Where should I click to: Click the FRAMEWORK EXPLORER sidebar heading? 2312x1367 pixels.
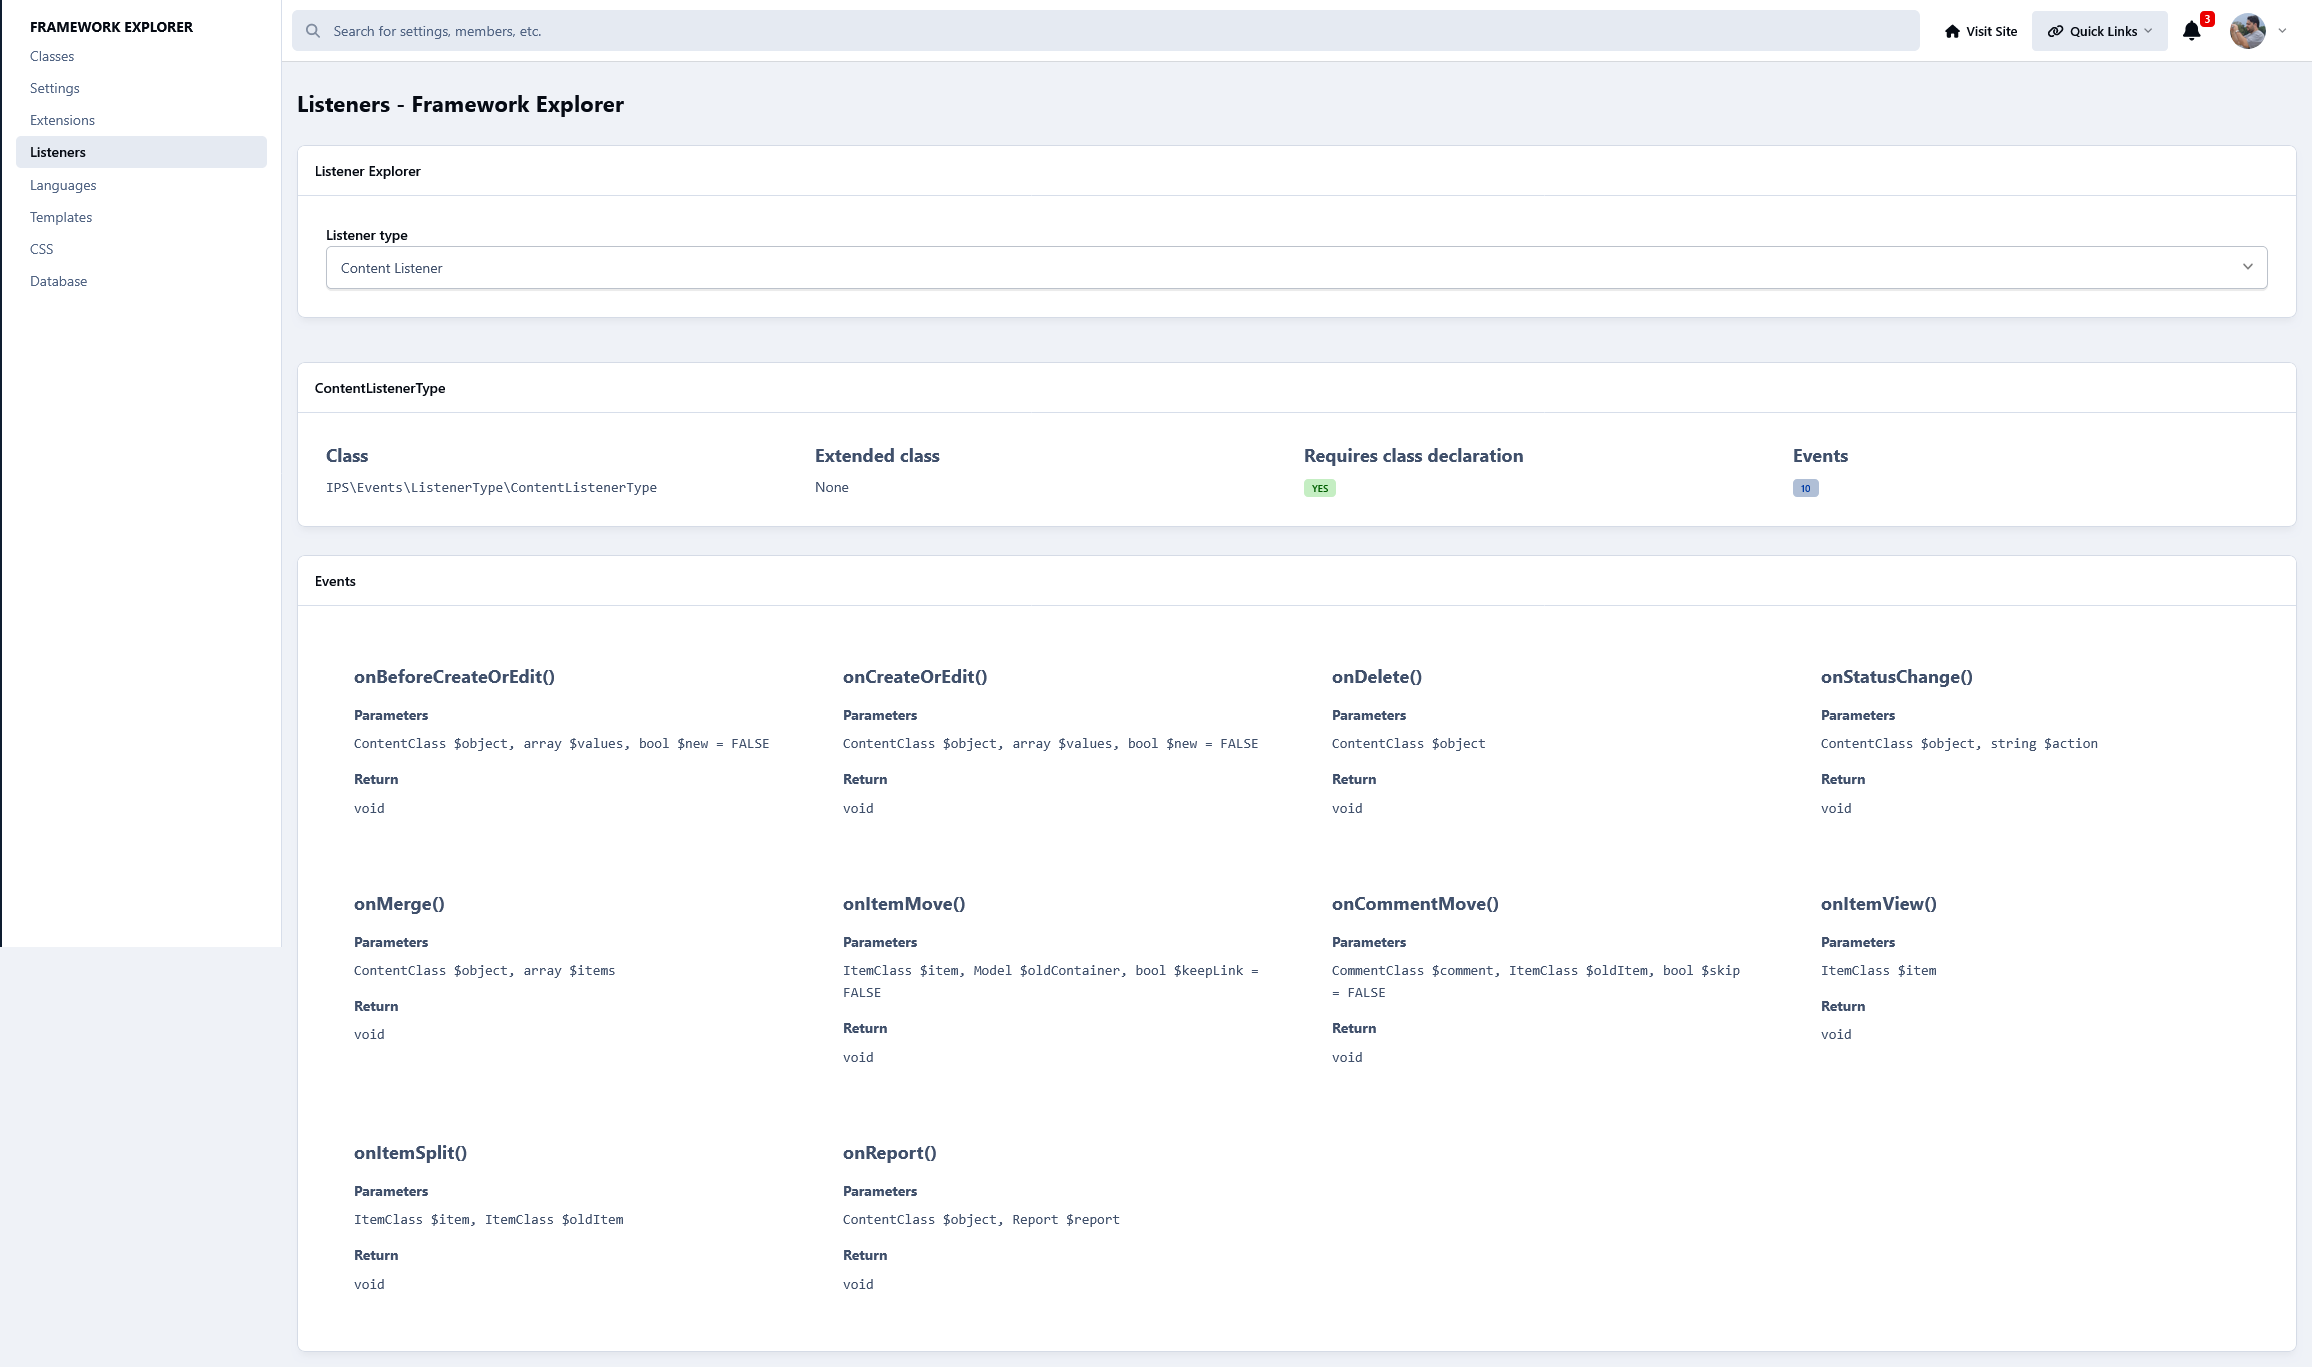click(111, 27)
